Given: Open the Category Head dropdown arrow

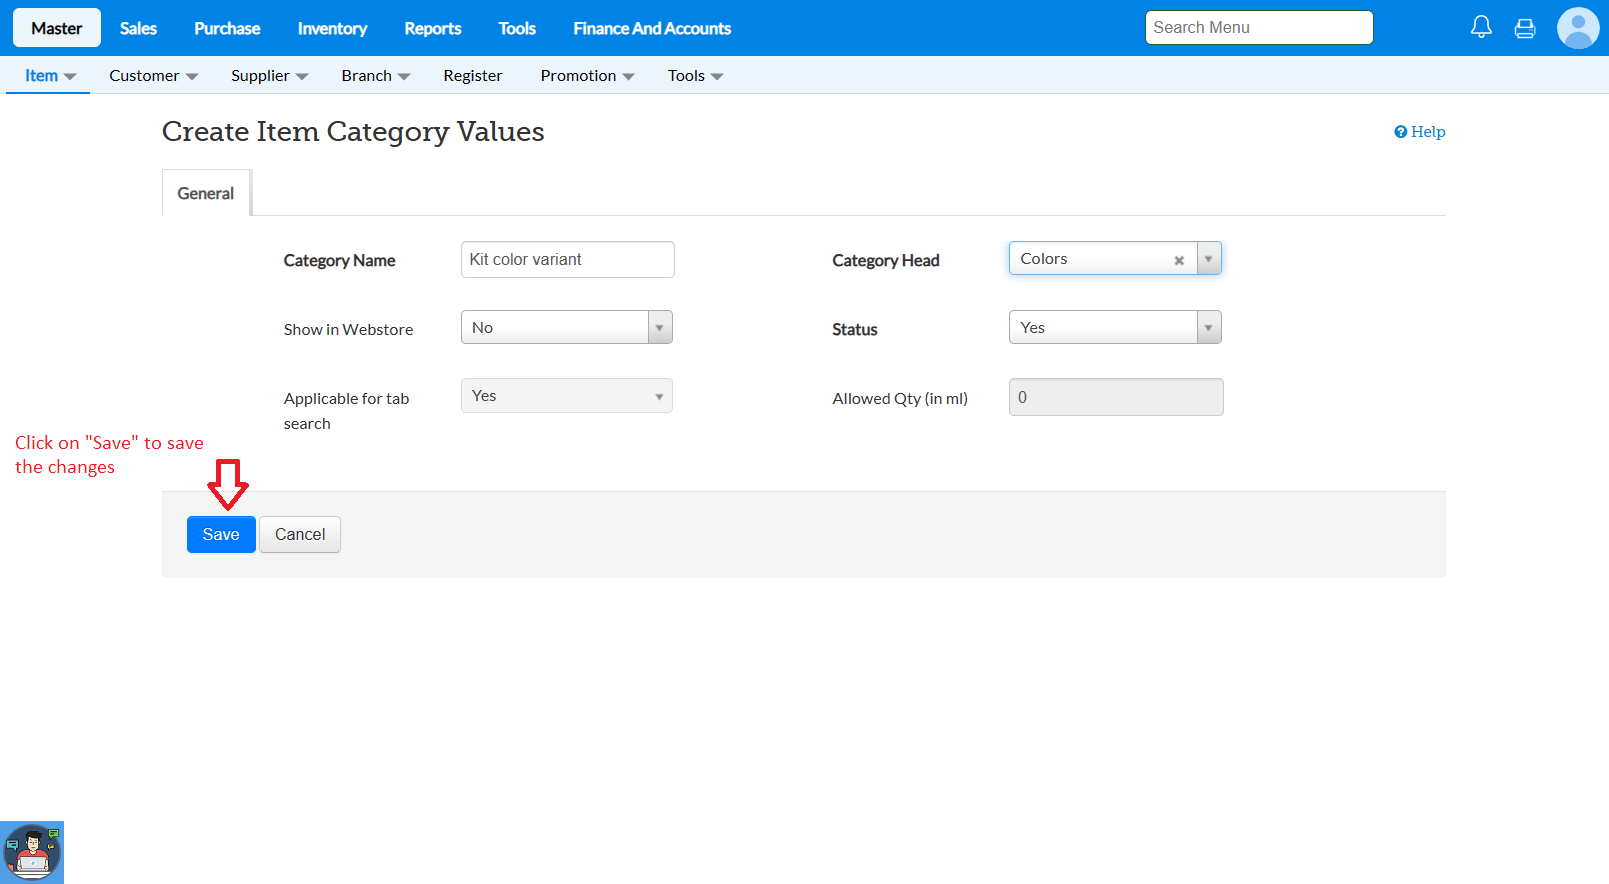Looking at the screenshot, I should click(1209, 258).
